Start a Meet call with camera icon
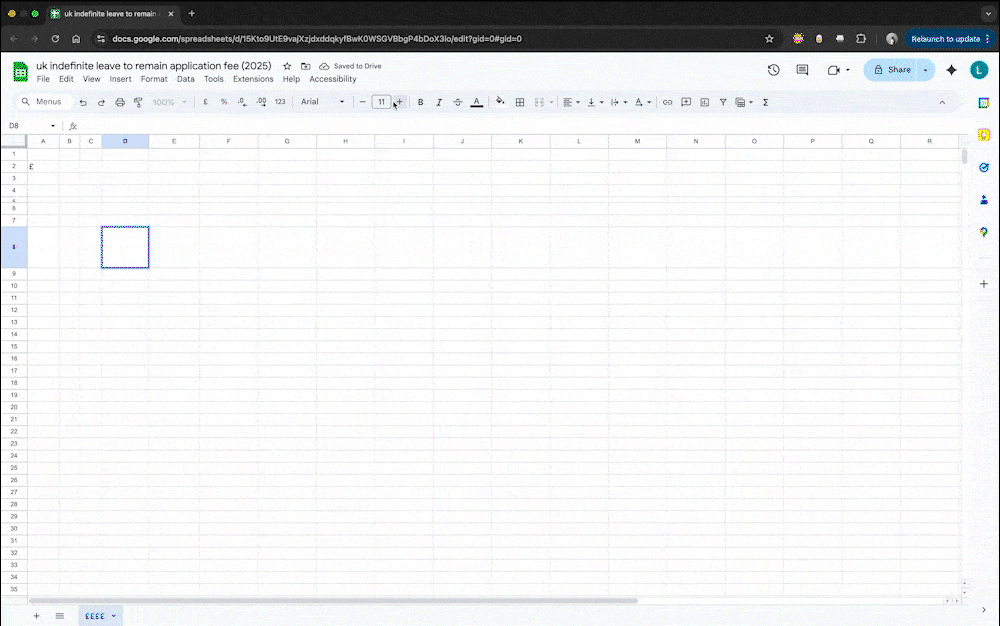 pyautogui.click(x=834, y=70)
